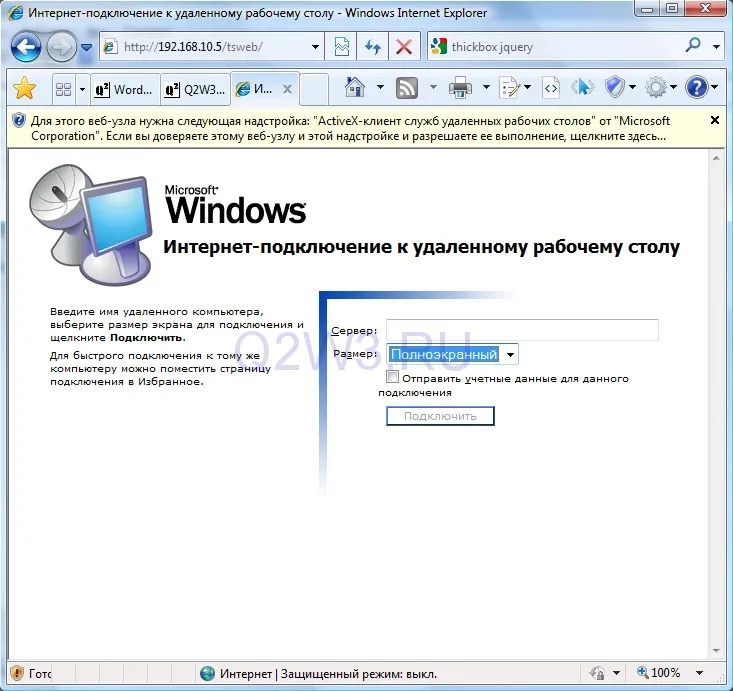Click the scrollbar up arrow
The width and height of the screenshot is (733, 691).
click(716, 158)
